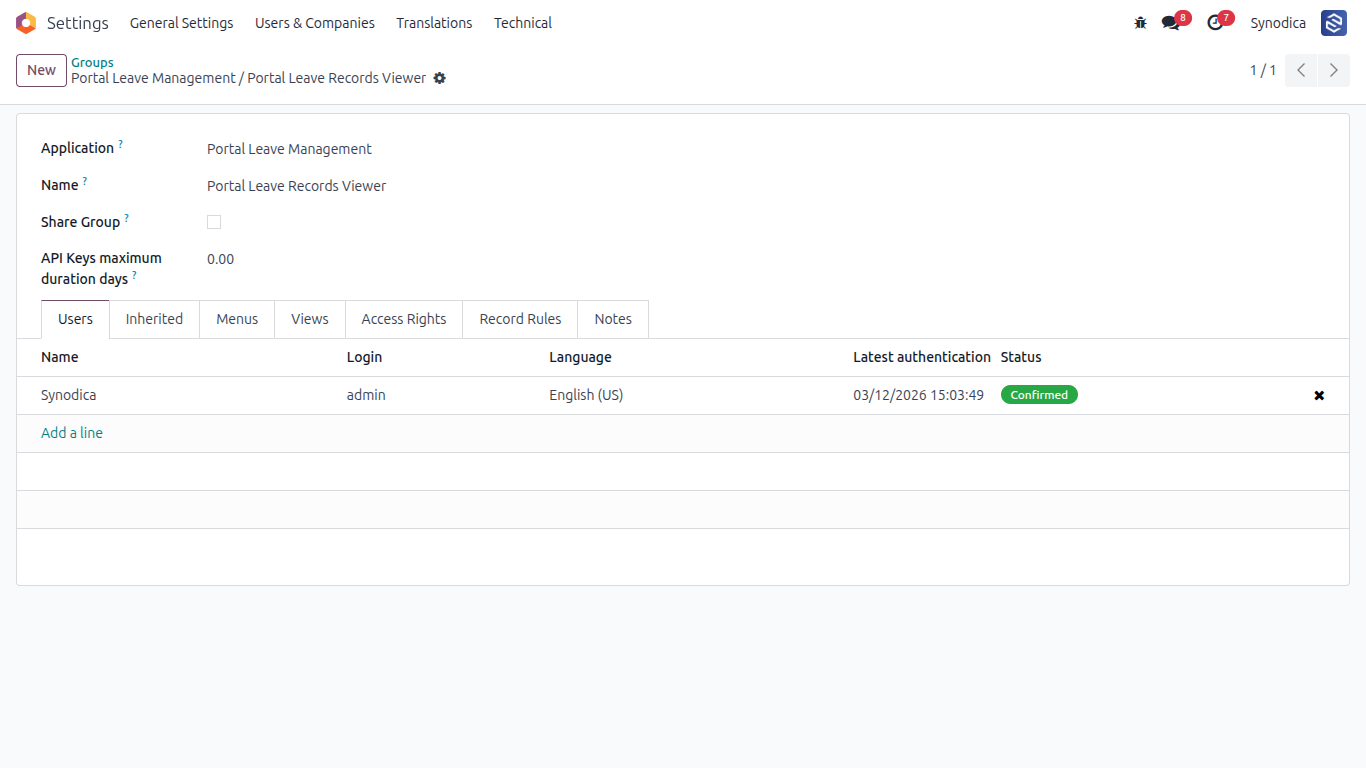Open the Odoo home app icon
This screenshot has width=1366, height=768.
coord(26,23)
